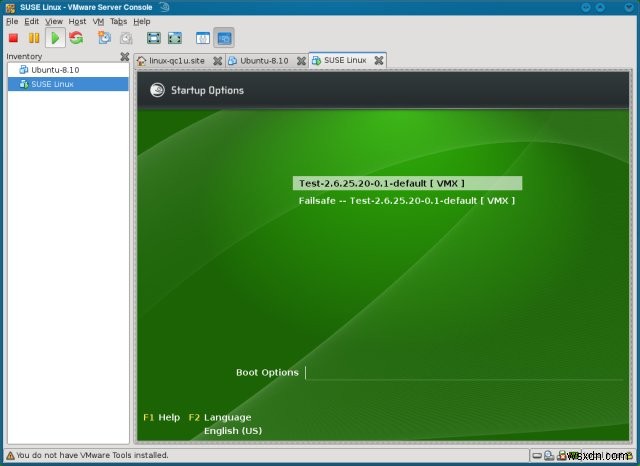Show the summary view icon
The image size is (640, 466).
(203, 38)
